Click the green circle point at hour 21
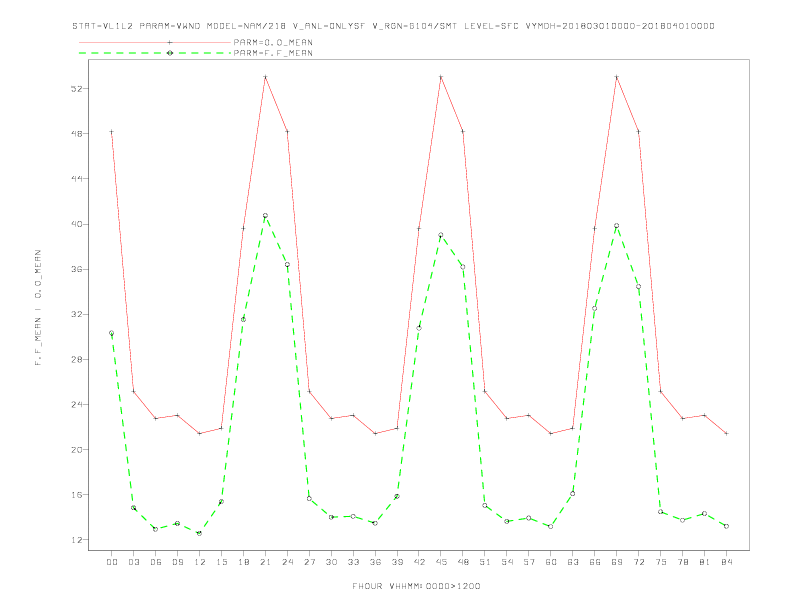792x612 pixels. 265,216
